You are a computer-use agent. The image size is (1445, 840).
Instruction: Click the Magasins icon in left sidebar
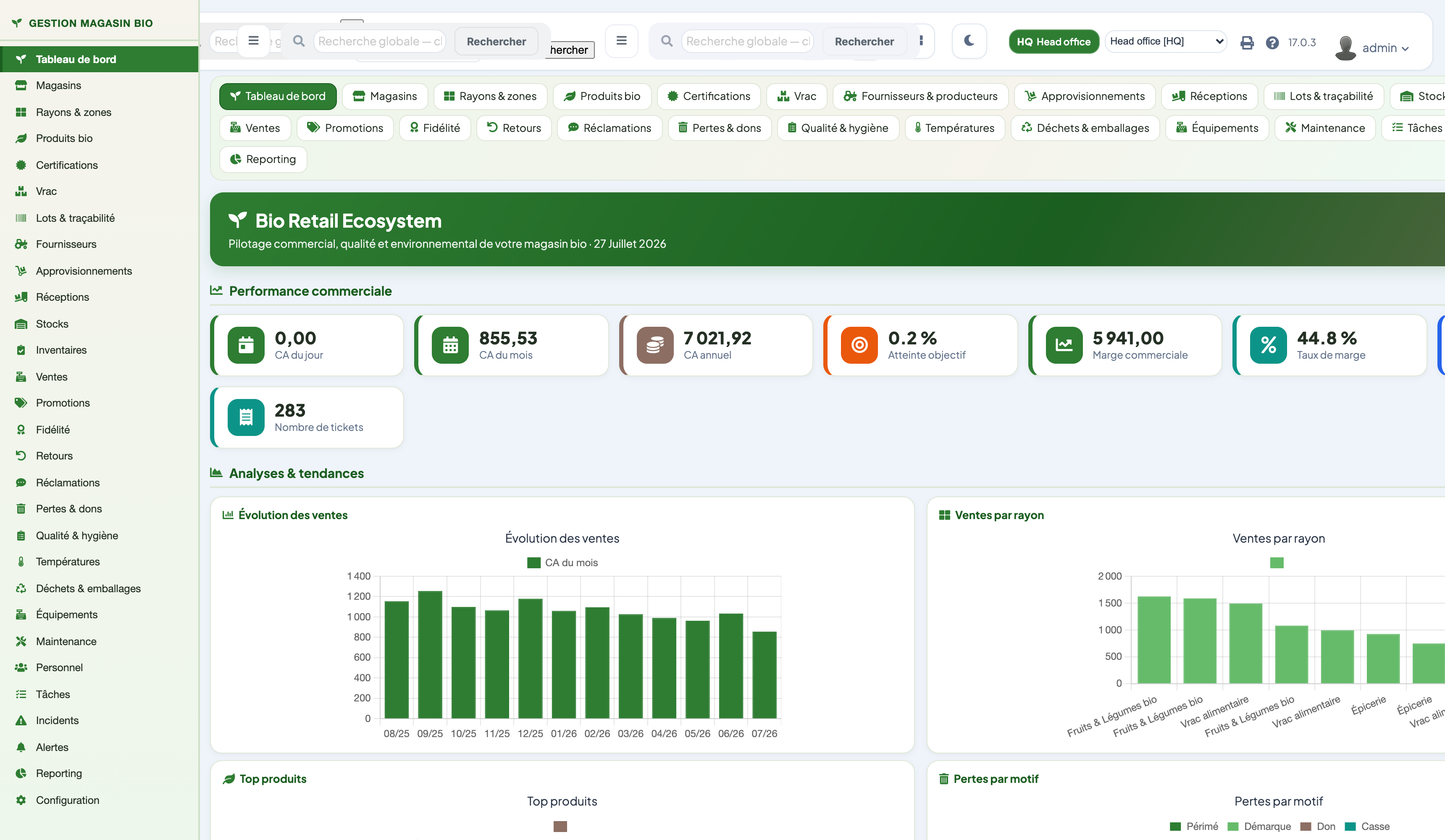[20, 86]
